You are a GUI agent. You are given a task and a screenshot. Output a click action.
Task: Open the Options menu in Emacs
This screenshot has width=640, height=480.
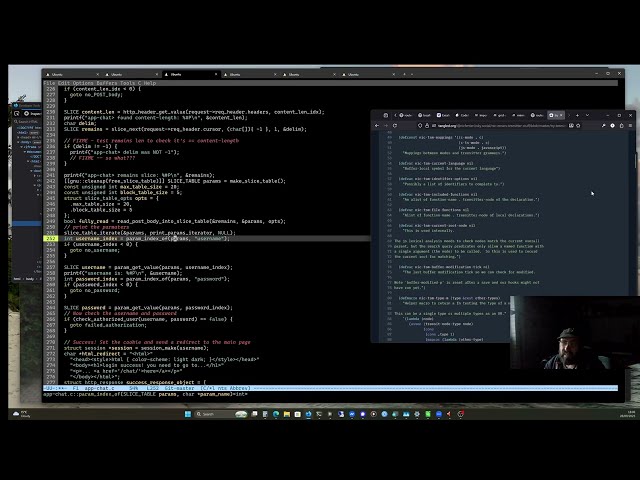click(83, 83)
